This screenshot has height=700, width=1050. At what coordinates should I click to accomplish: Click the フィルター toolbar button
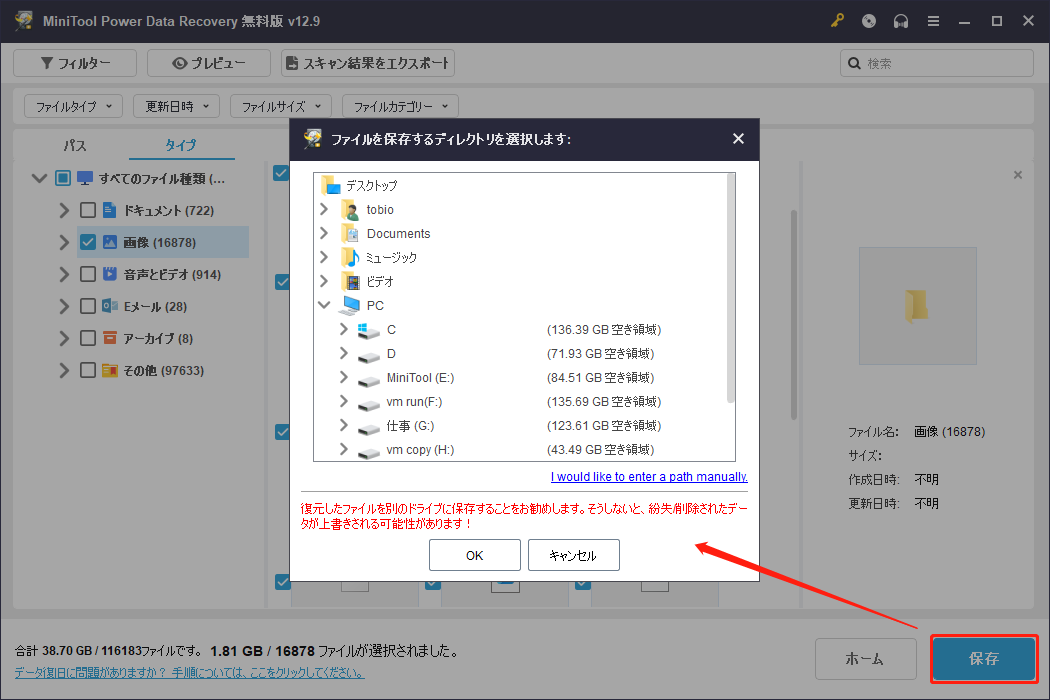(x=75, y=63)
